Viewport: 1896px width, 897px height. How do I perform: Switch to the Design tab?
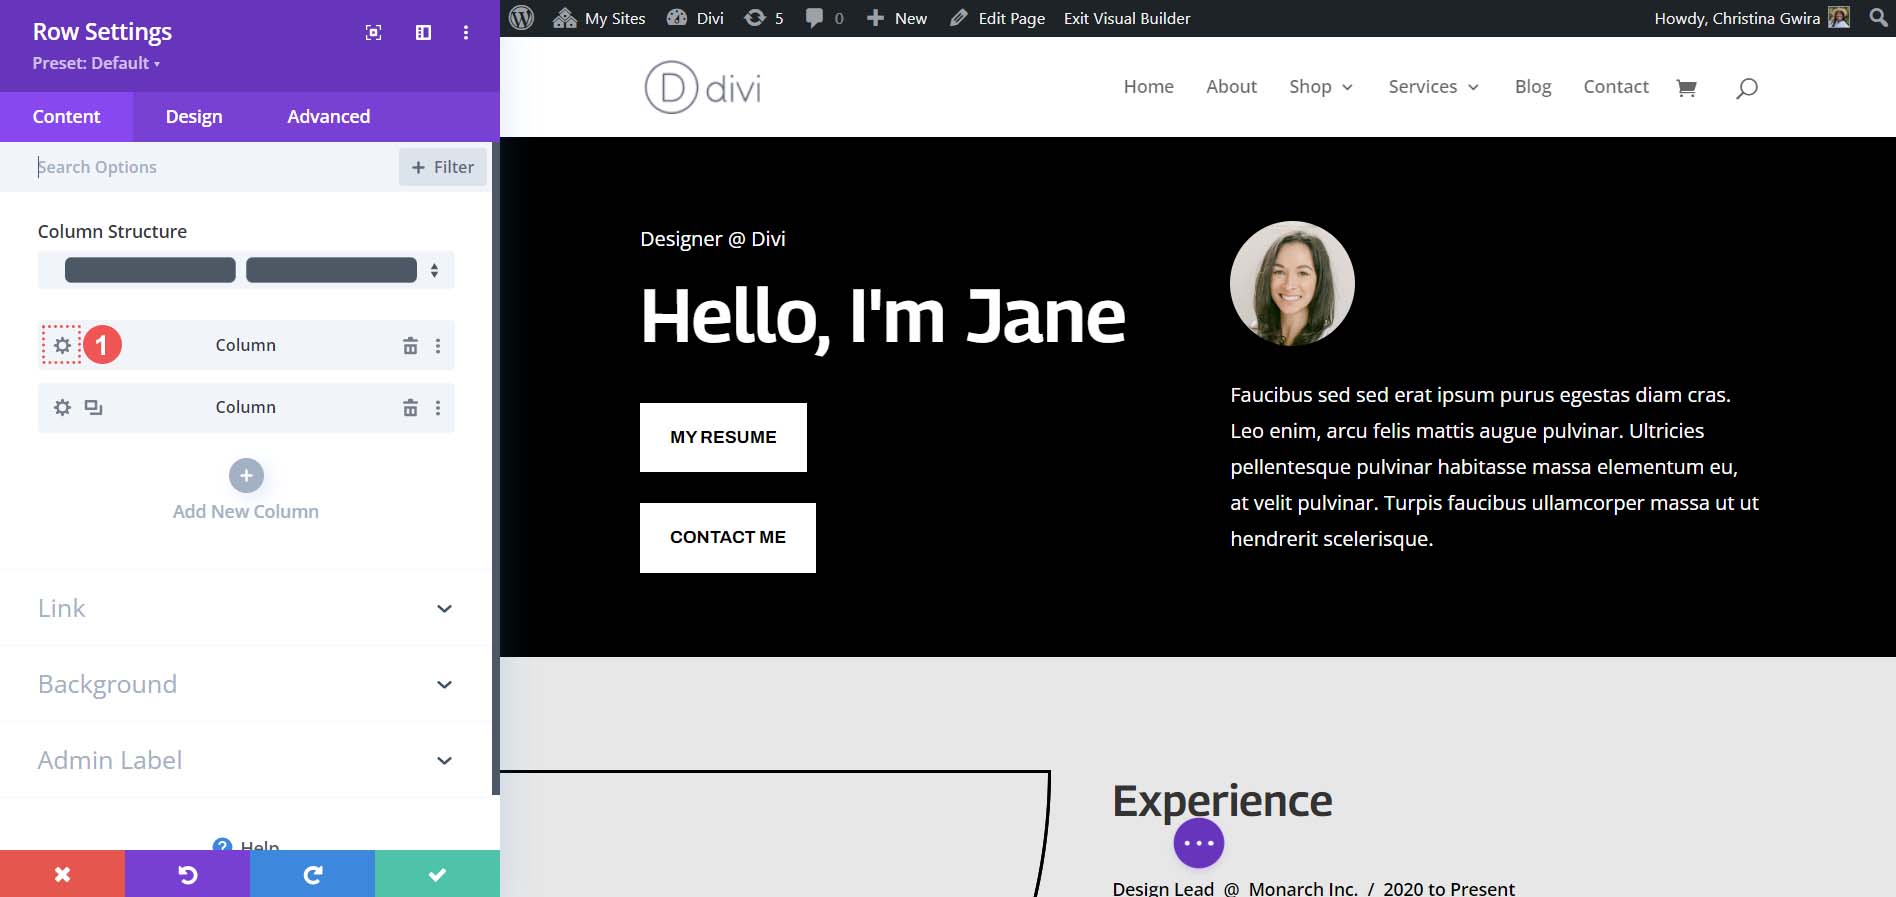coord(194,117)
